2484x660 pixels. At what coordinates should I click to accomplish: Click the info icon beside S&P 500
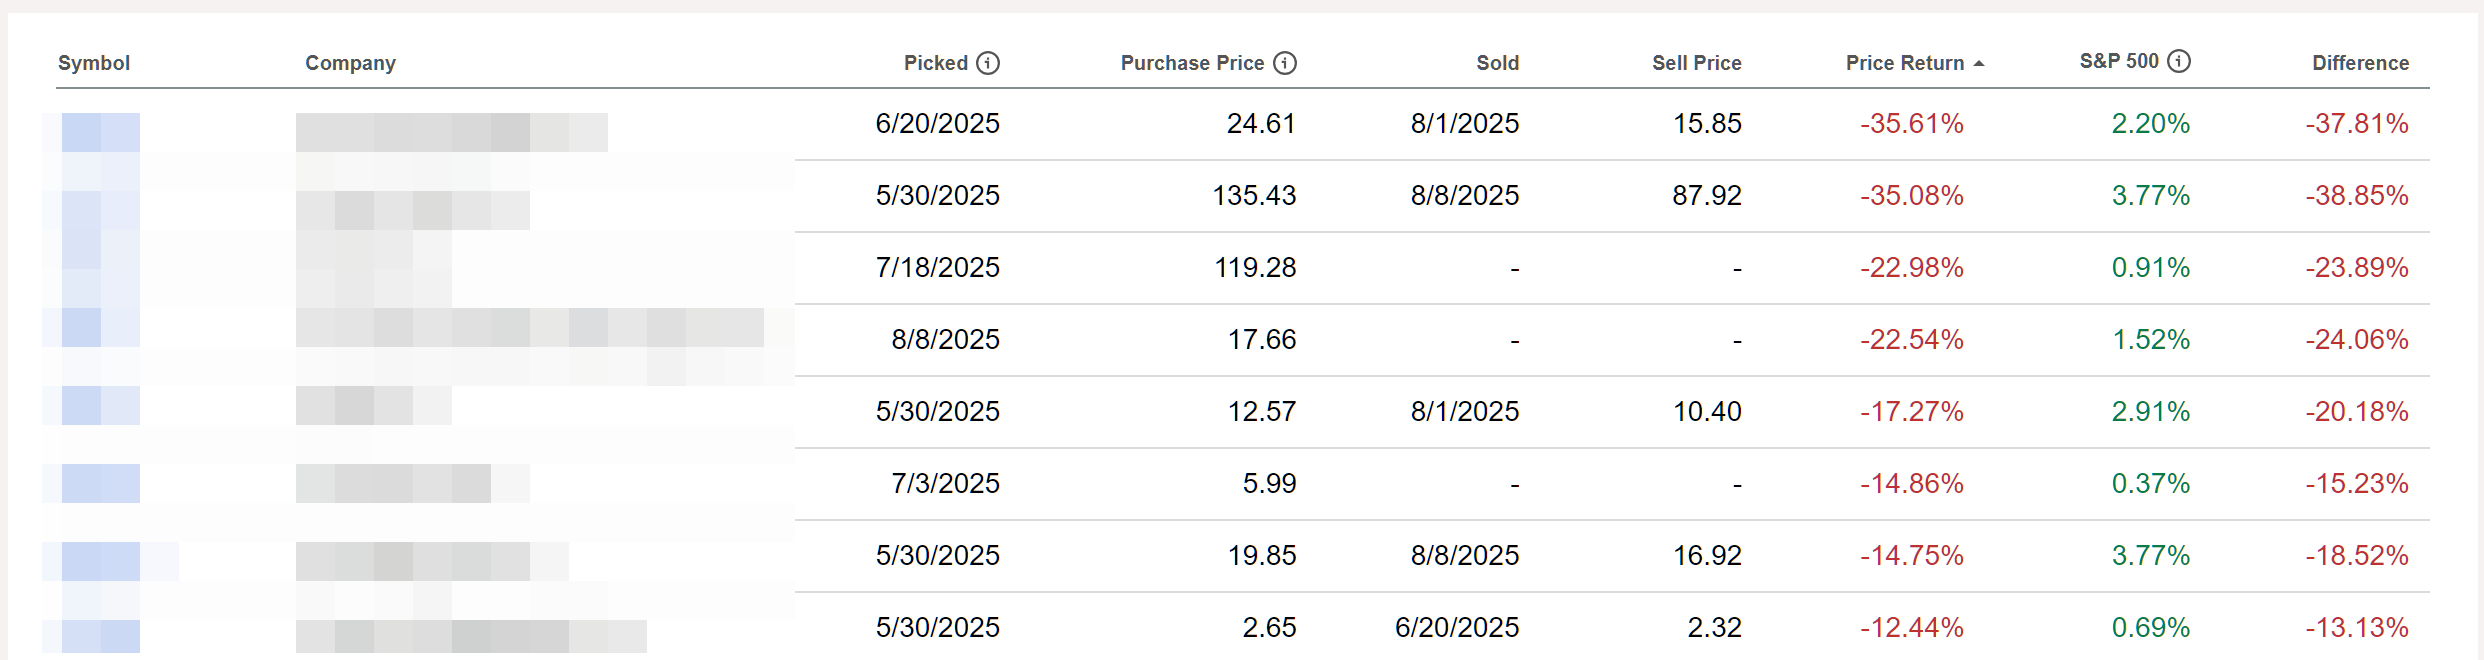pyautogui.click(x=2179, y=61)
